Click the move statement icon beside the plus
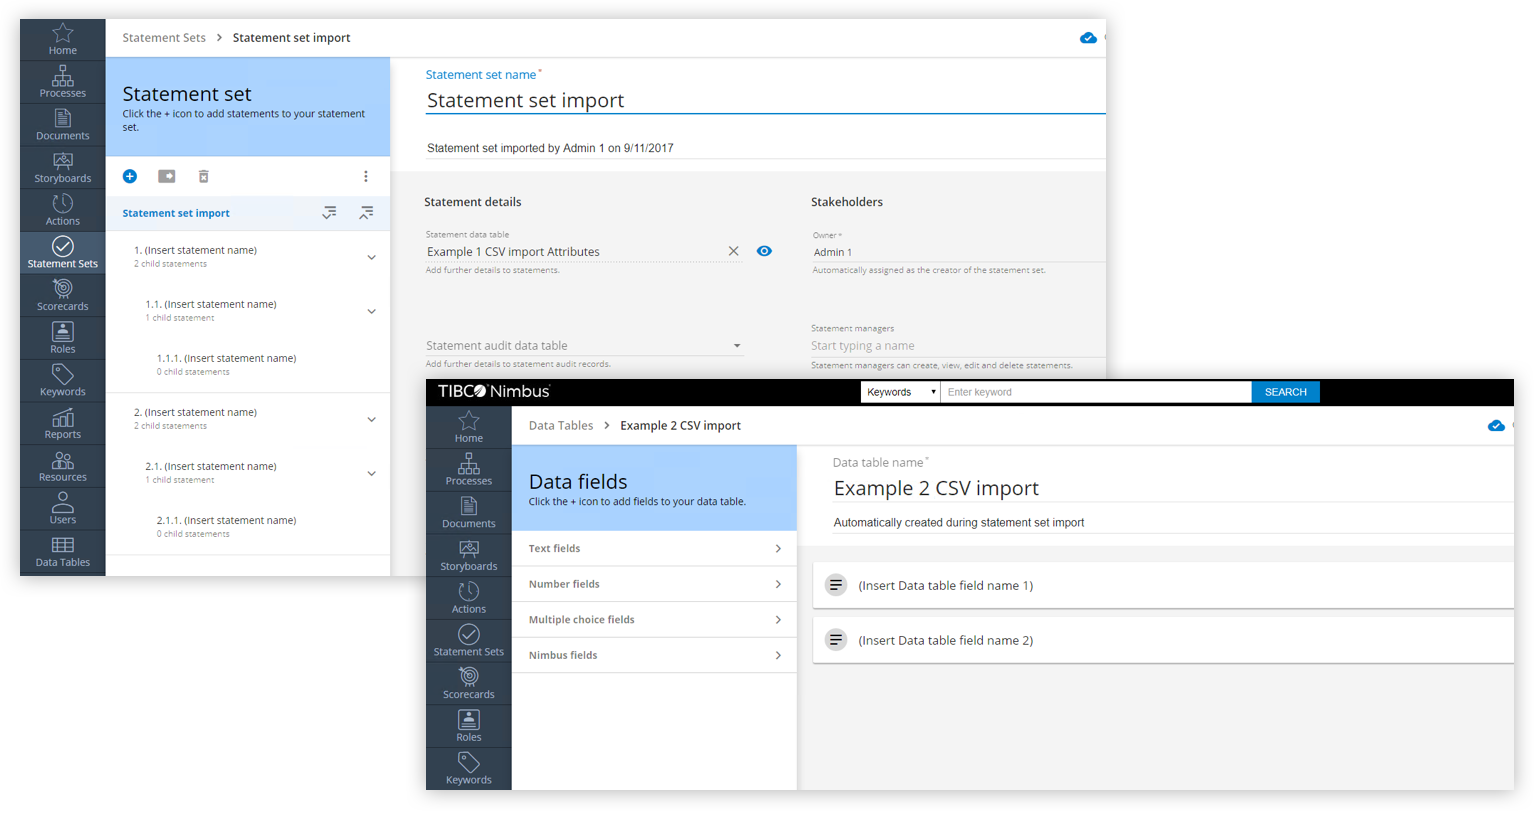1534x816 pixels. coord(167,176)
